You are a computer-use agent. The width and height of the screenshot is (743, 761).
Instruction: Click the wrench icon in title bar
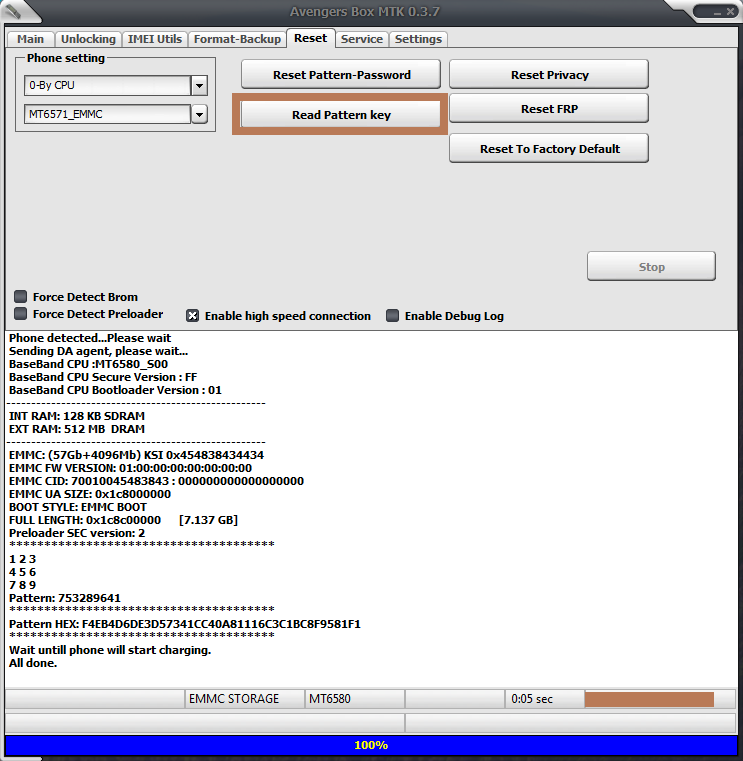[x=13, y=11]
